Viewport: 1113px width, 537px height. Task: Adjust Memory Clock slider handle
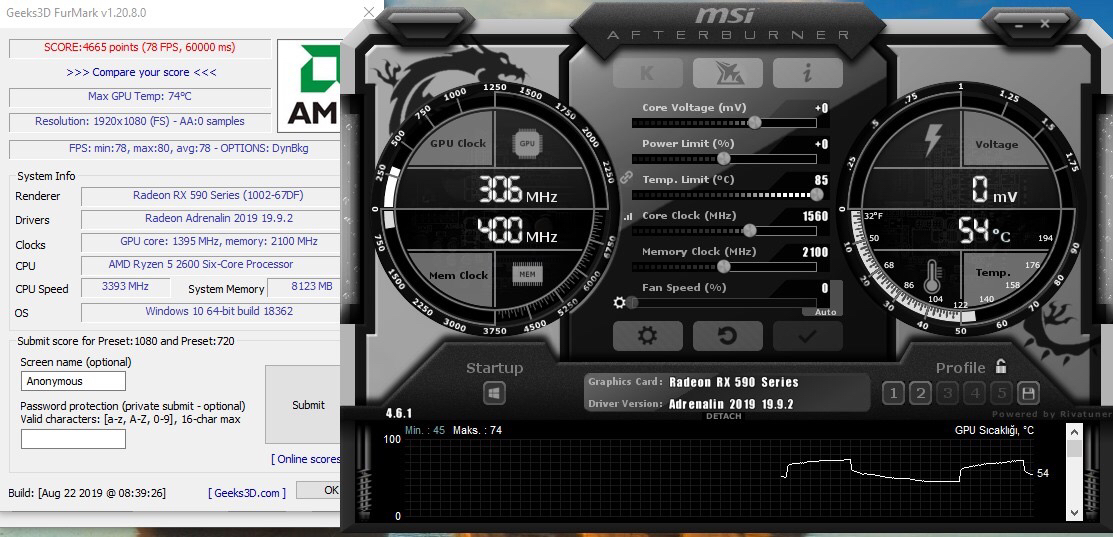point(723,267)
